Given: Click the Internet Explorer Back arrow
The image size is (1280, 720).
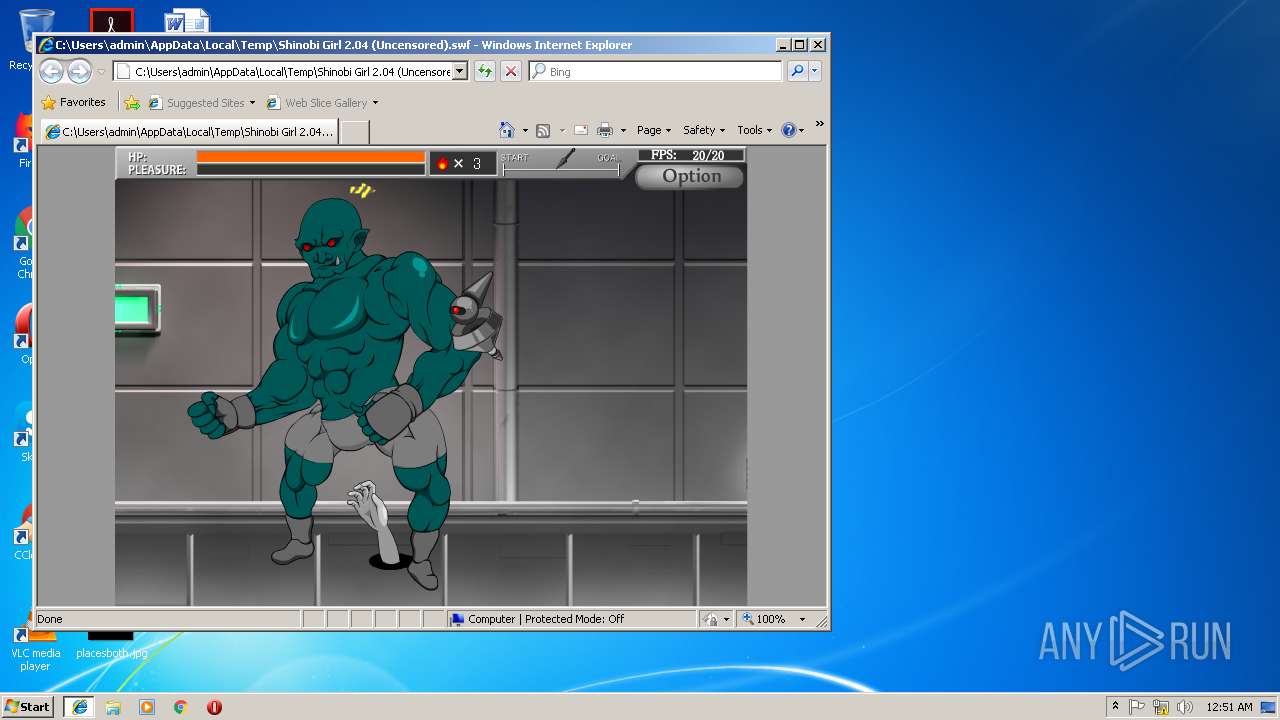Looking at the screenshot, I should click(x=52, y=71).
